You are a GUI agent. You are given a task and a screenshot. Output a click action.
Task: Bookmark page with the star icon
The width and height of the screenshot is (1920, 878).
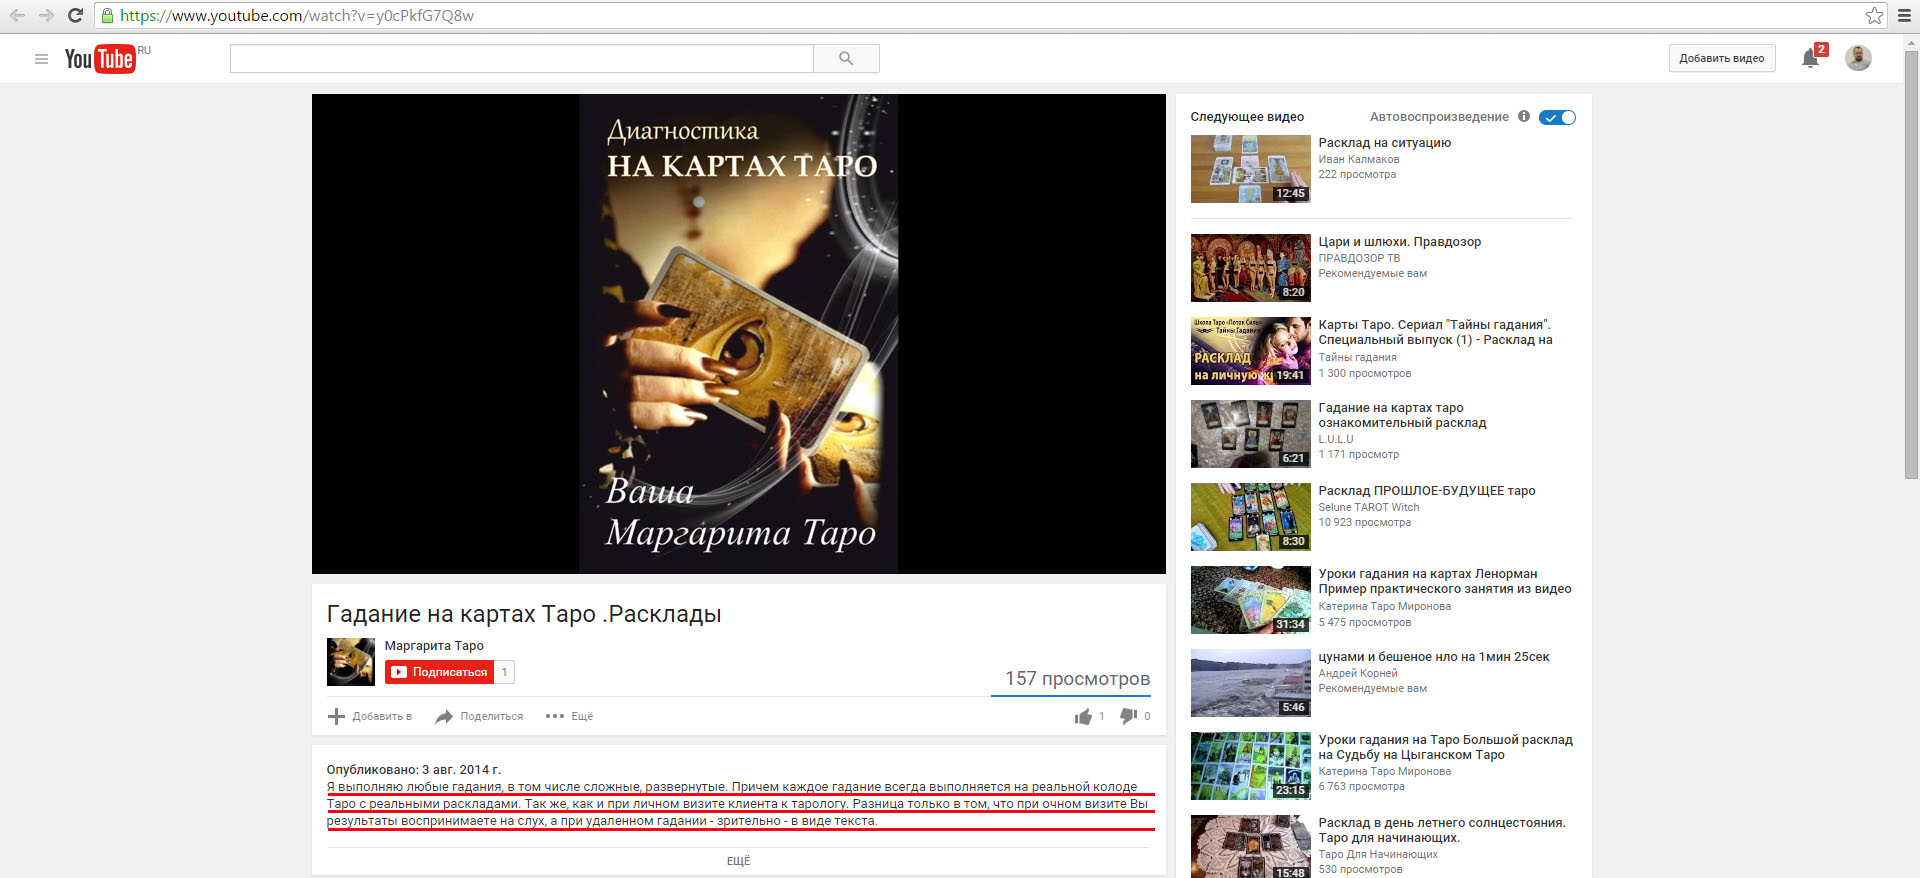(1874, 15)
